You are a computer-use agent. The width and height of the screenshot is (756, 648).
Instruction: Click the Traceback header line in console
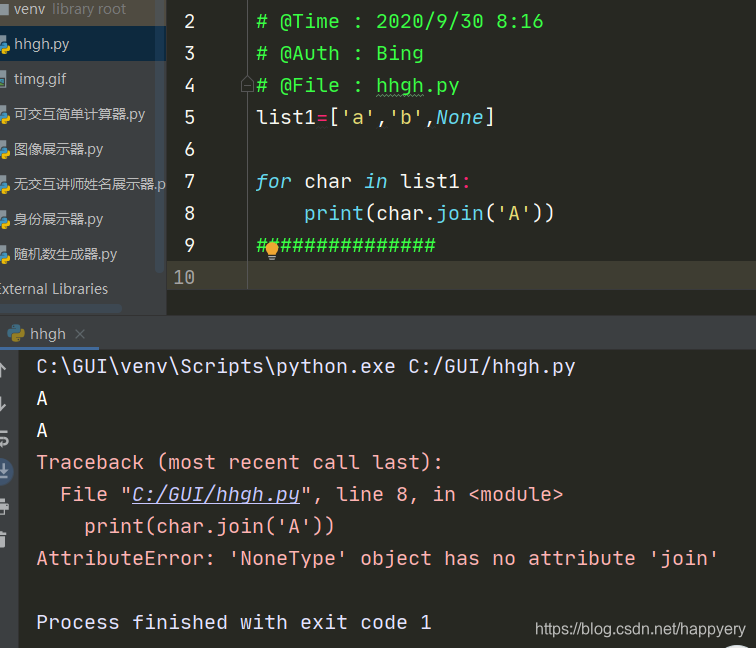pos(239,462)
